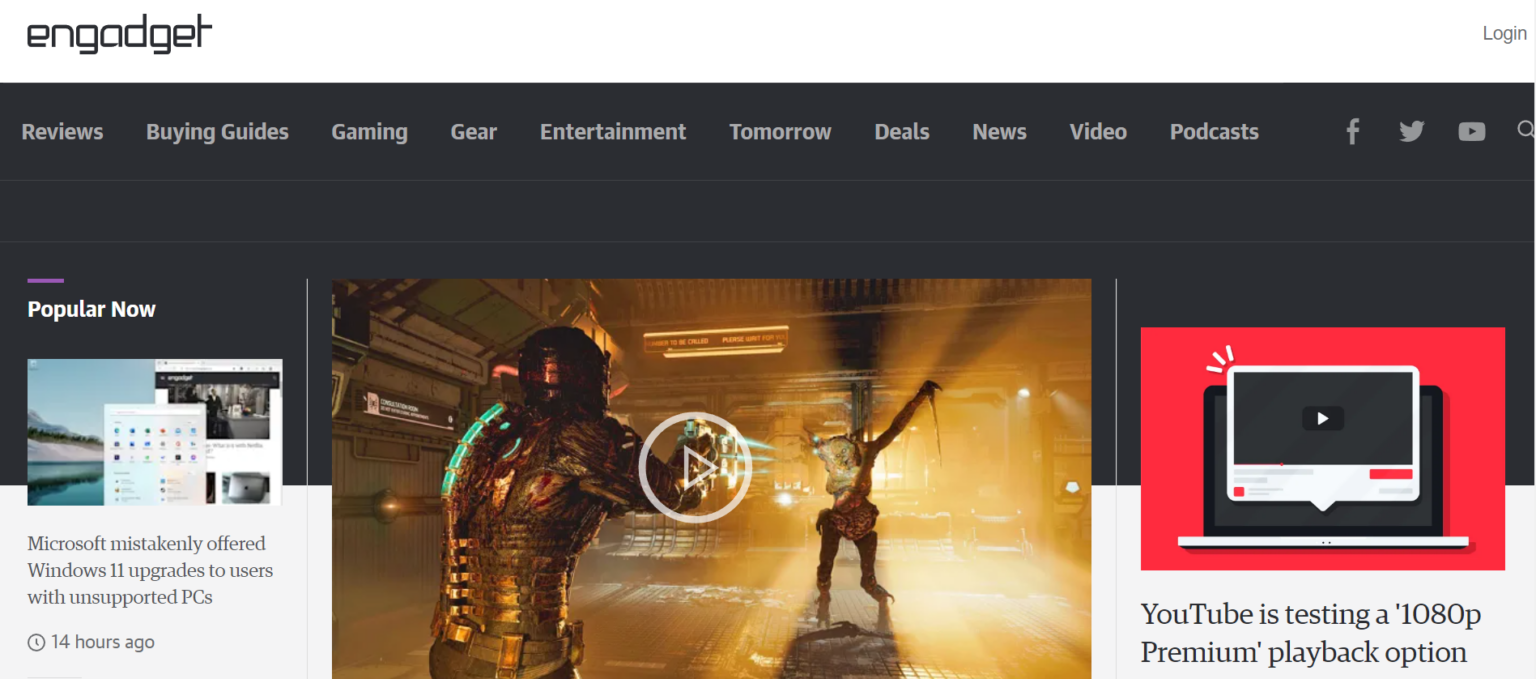Screen dimensions: 1536x679
Task: Open the Gear section
Action: pos(473,132)
